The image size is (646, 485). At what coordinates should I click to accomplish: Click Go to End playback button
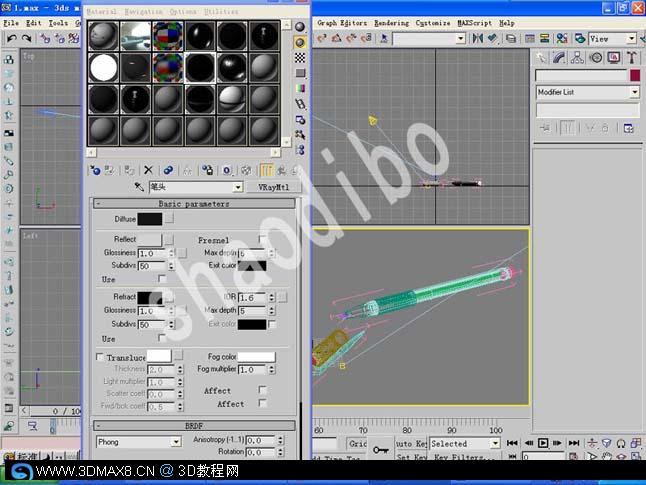pyautogui.click(x=574, y=443)
